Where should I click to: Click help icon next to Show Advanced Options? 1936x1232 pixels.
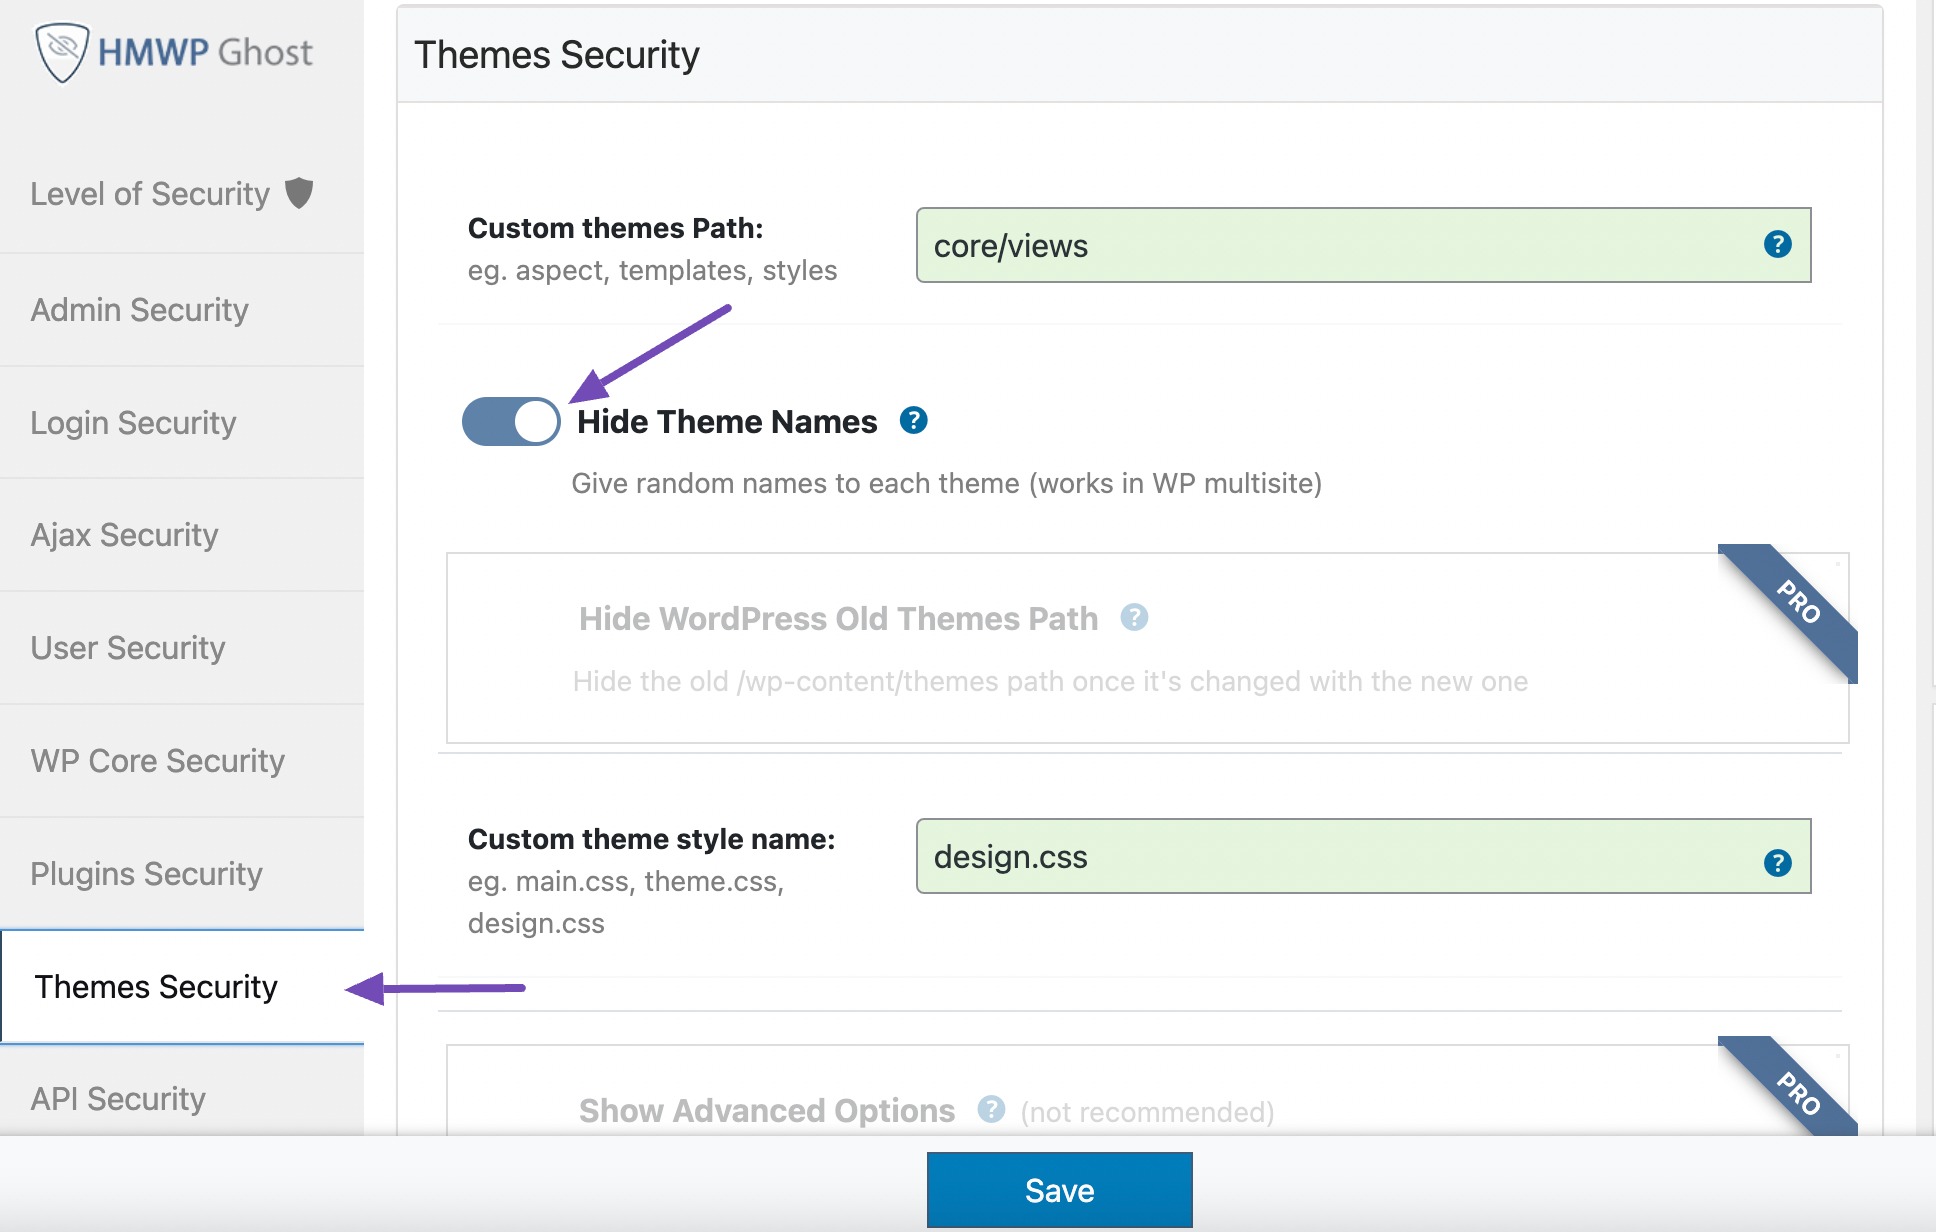(x=991, y=1110)
